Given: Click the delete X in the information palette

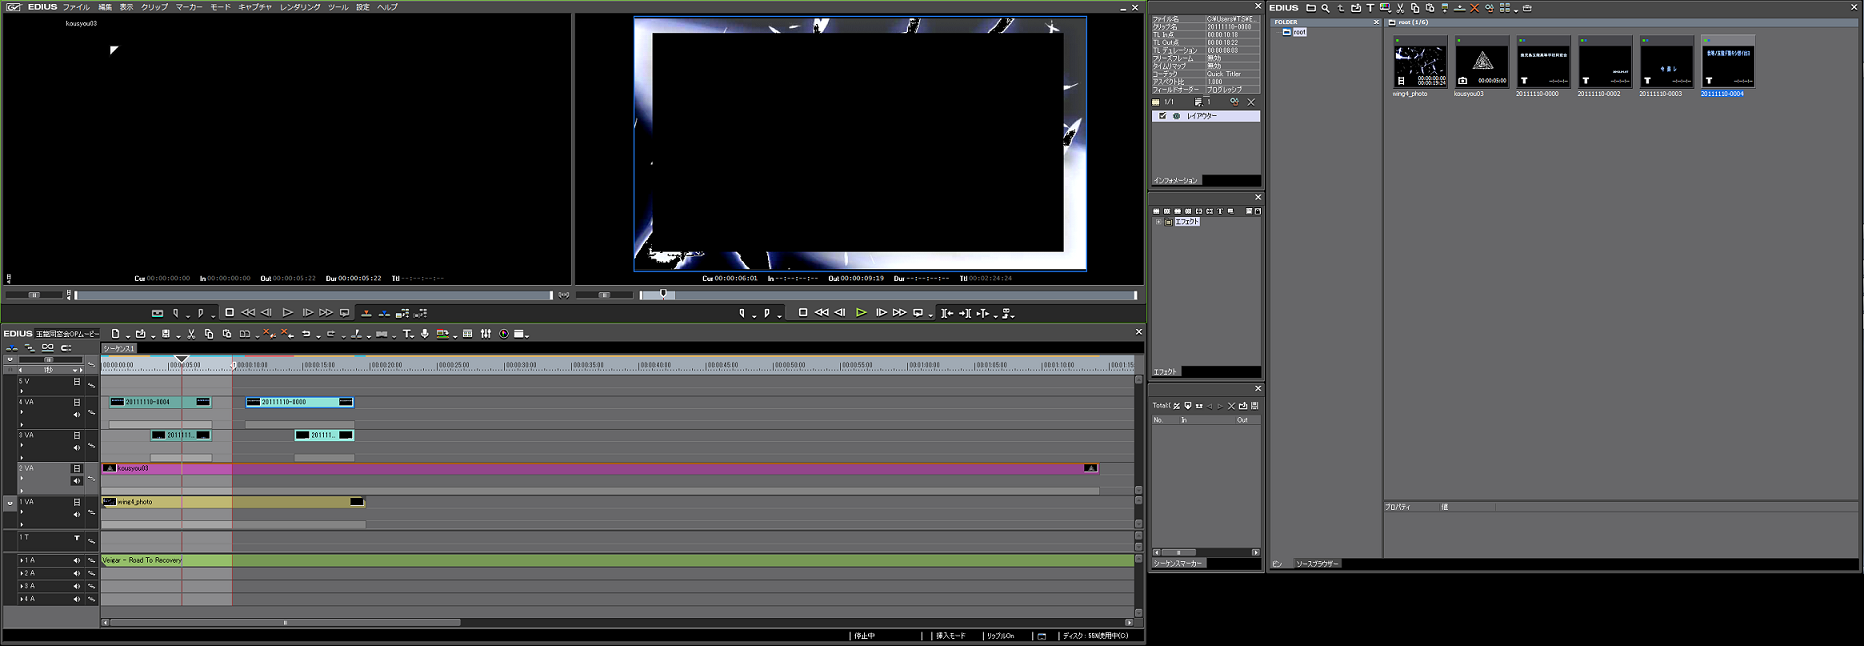Looking at the screenshot, I should 1251,102.
